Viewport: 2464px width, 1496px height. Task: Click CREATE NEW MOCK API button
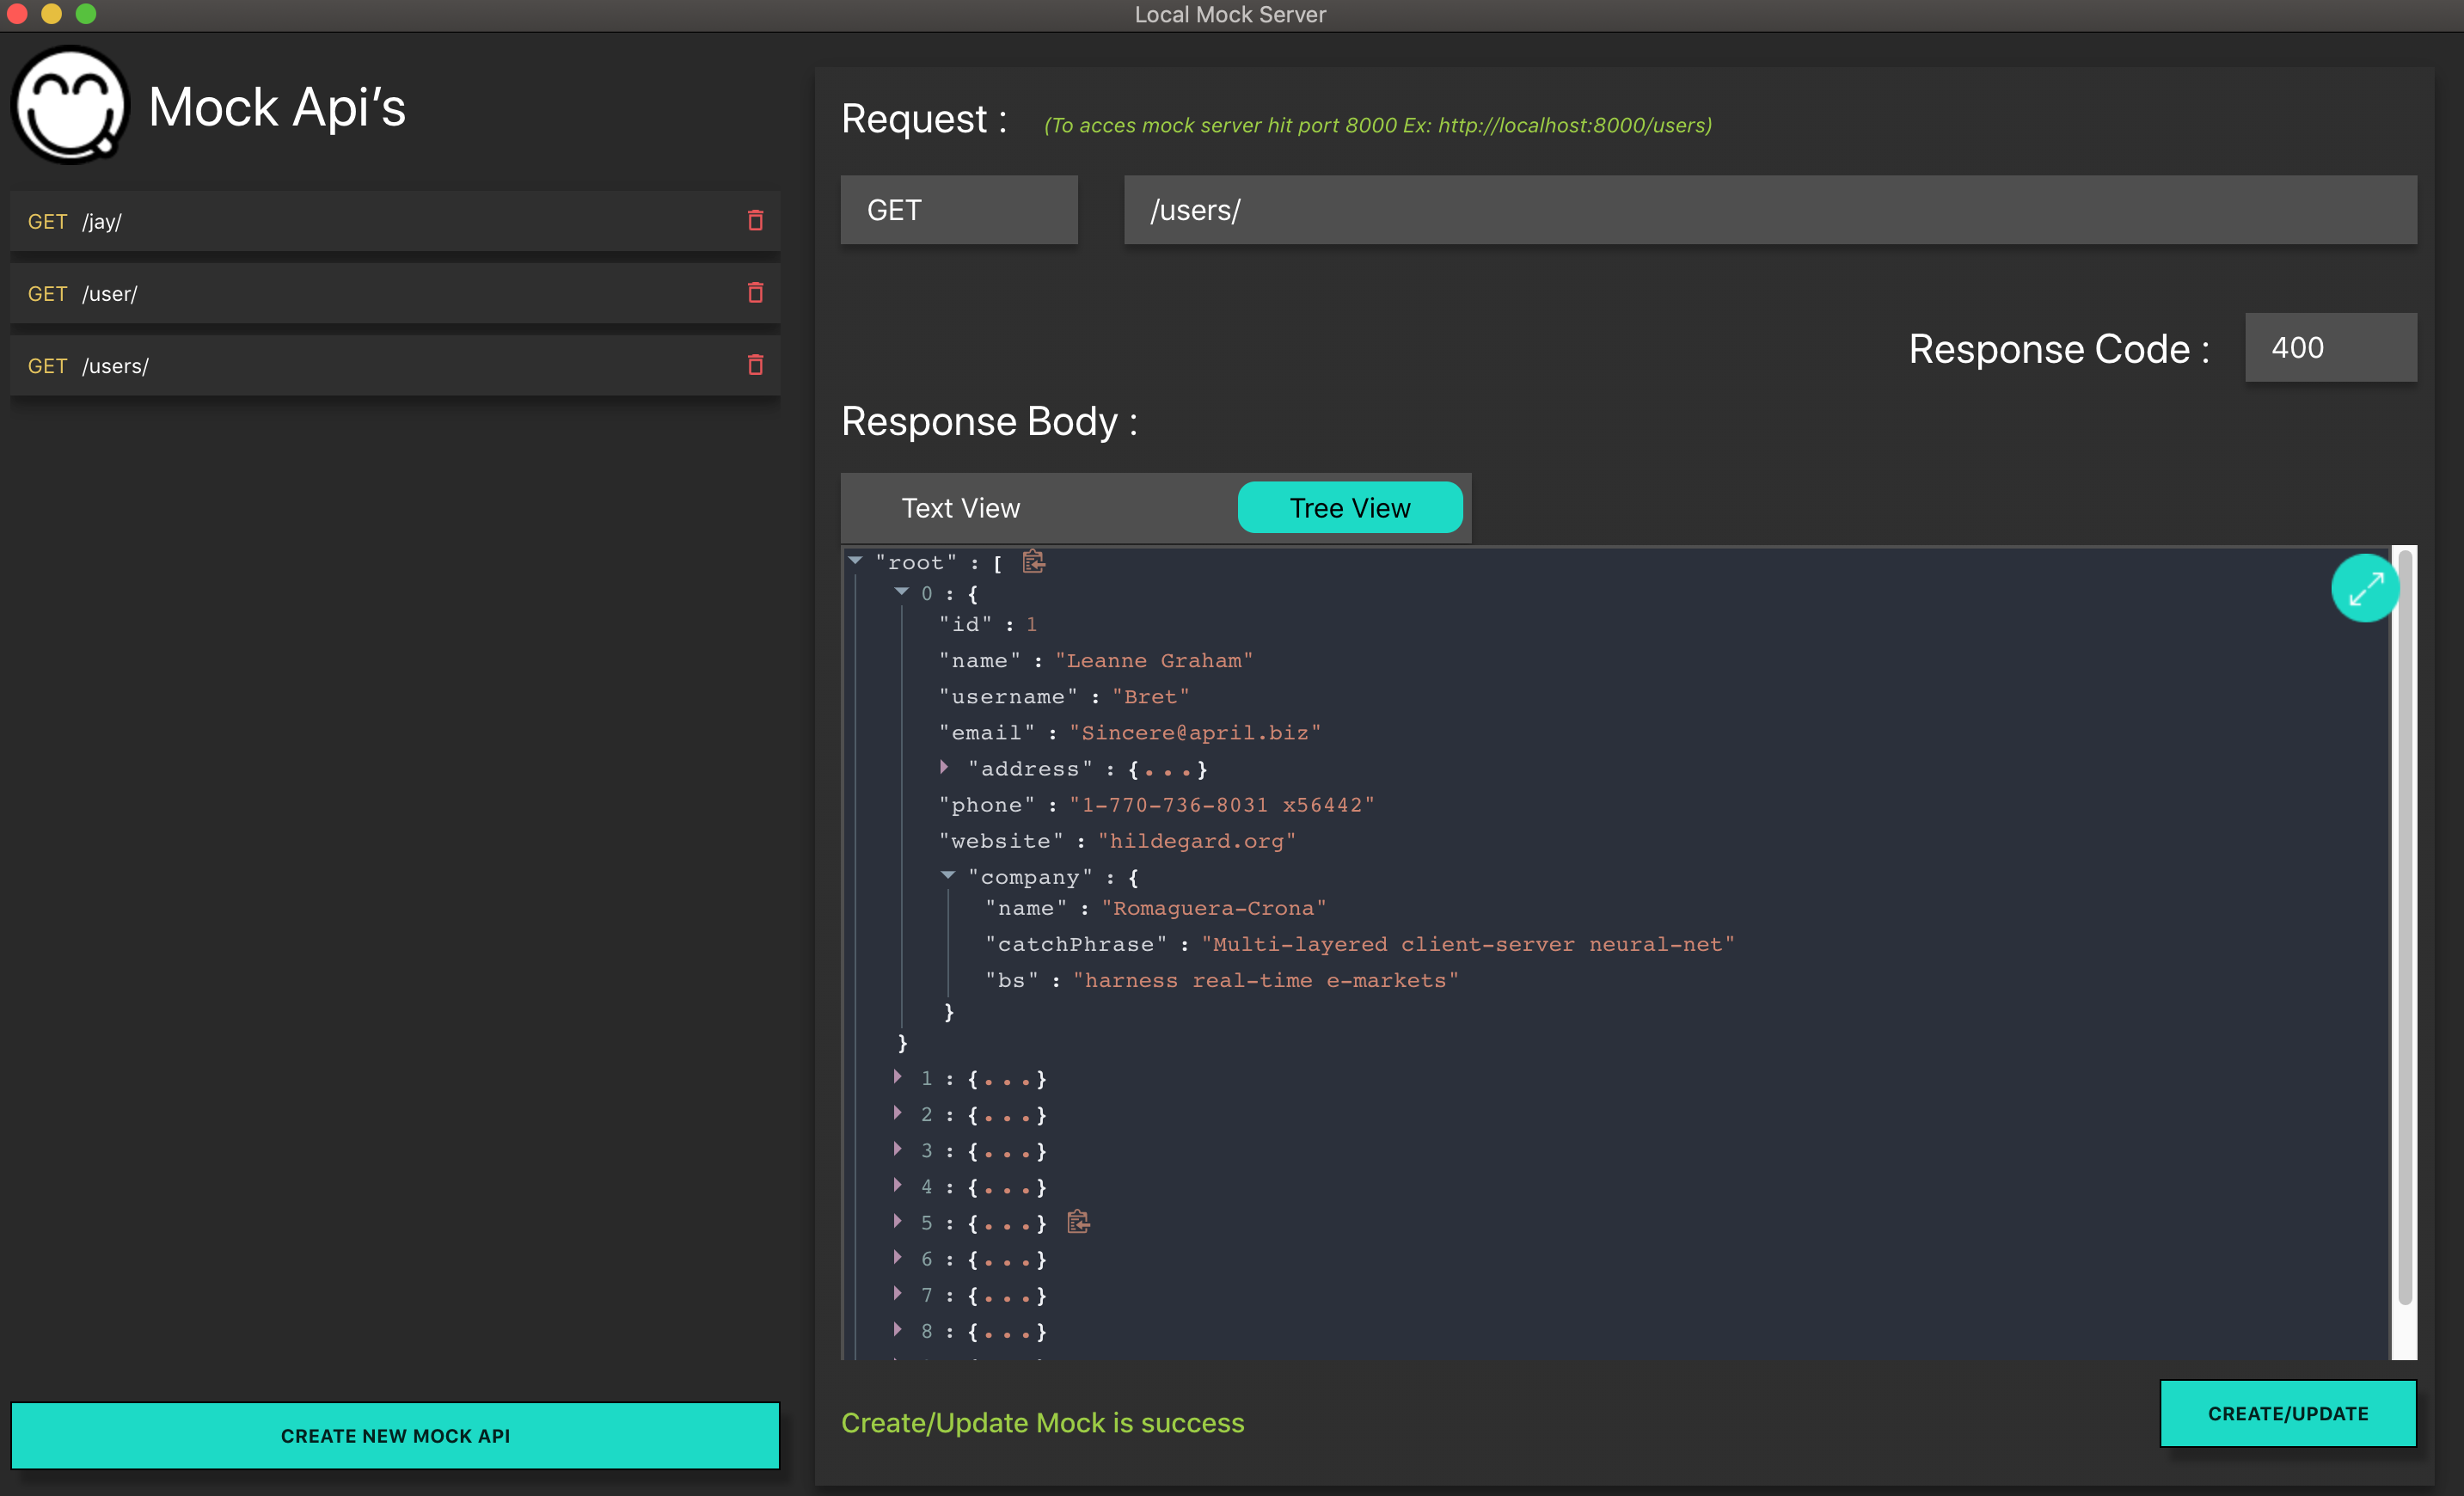tap(395, 1435)
